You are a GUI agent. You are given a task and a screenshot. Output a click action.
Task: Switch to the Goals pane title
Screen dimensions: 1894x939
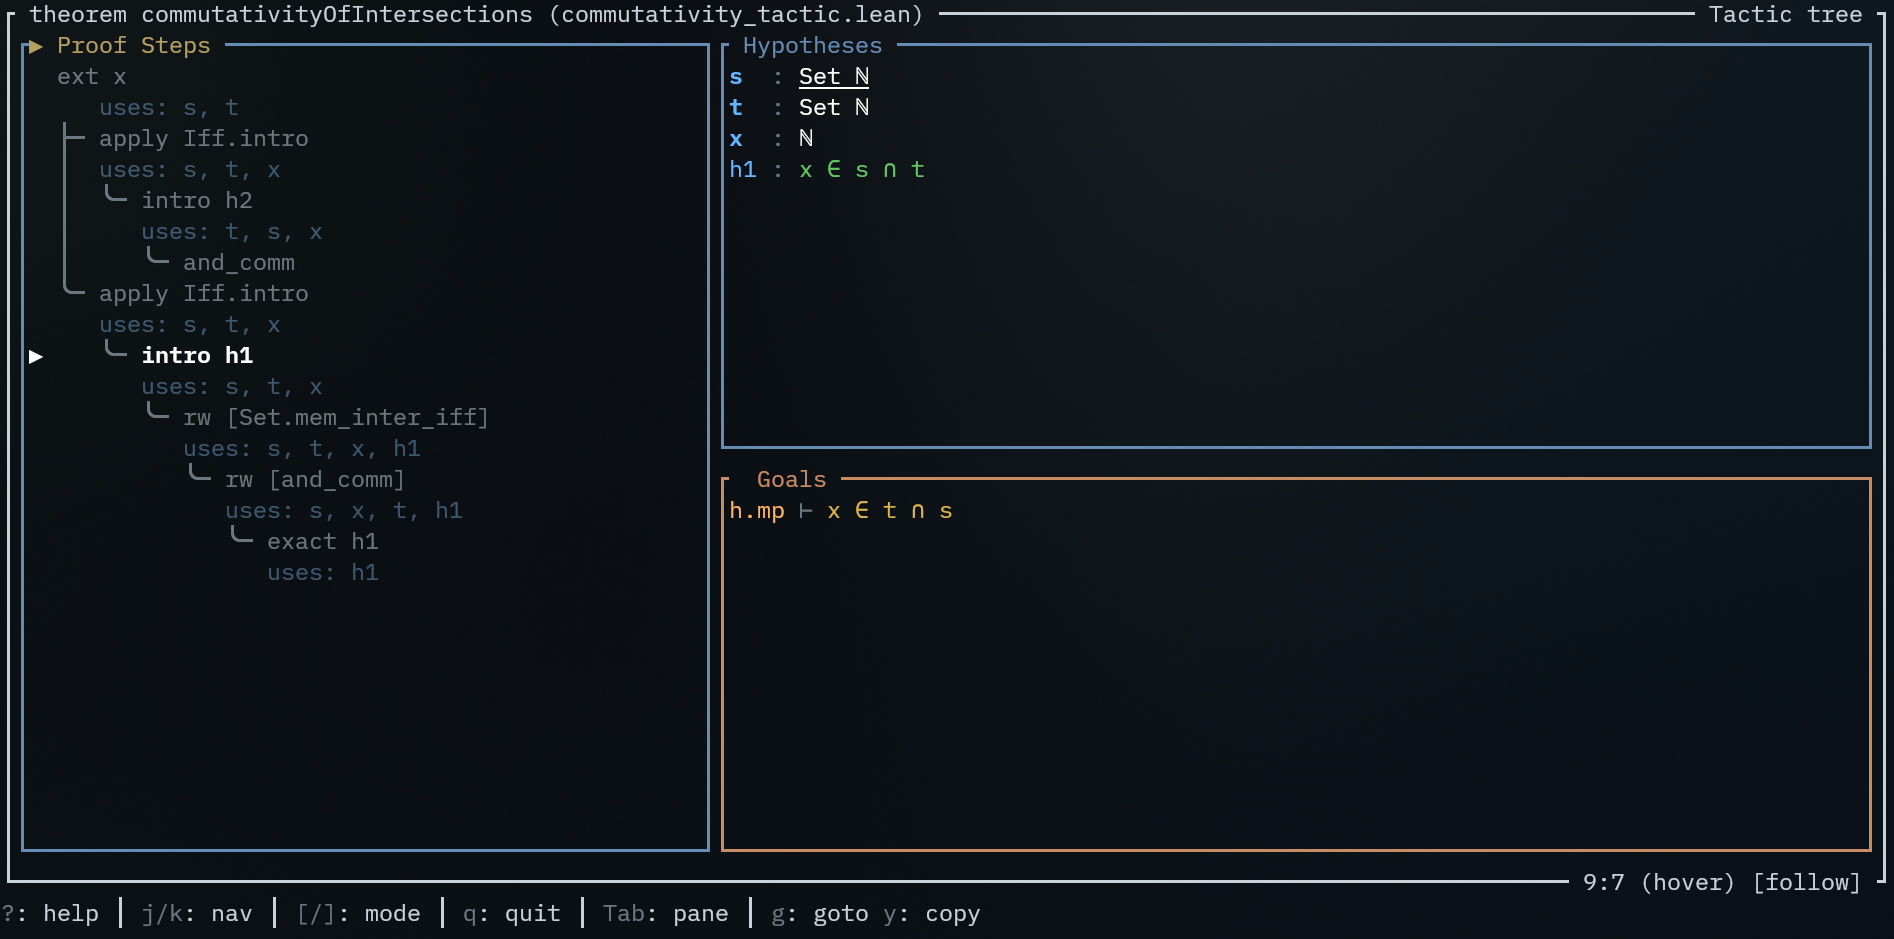[791, 480]
